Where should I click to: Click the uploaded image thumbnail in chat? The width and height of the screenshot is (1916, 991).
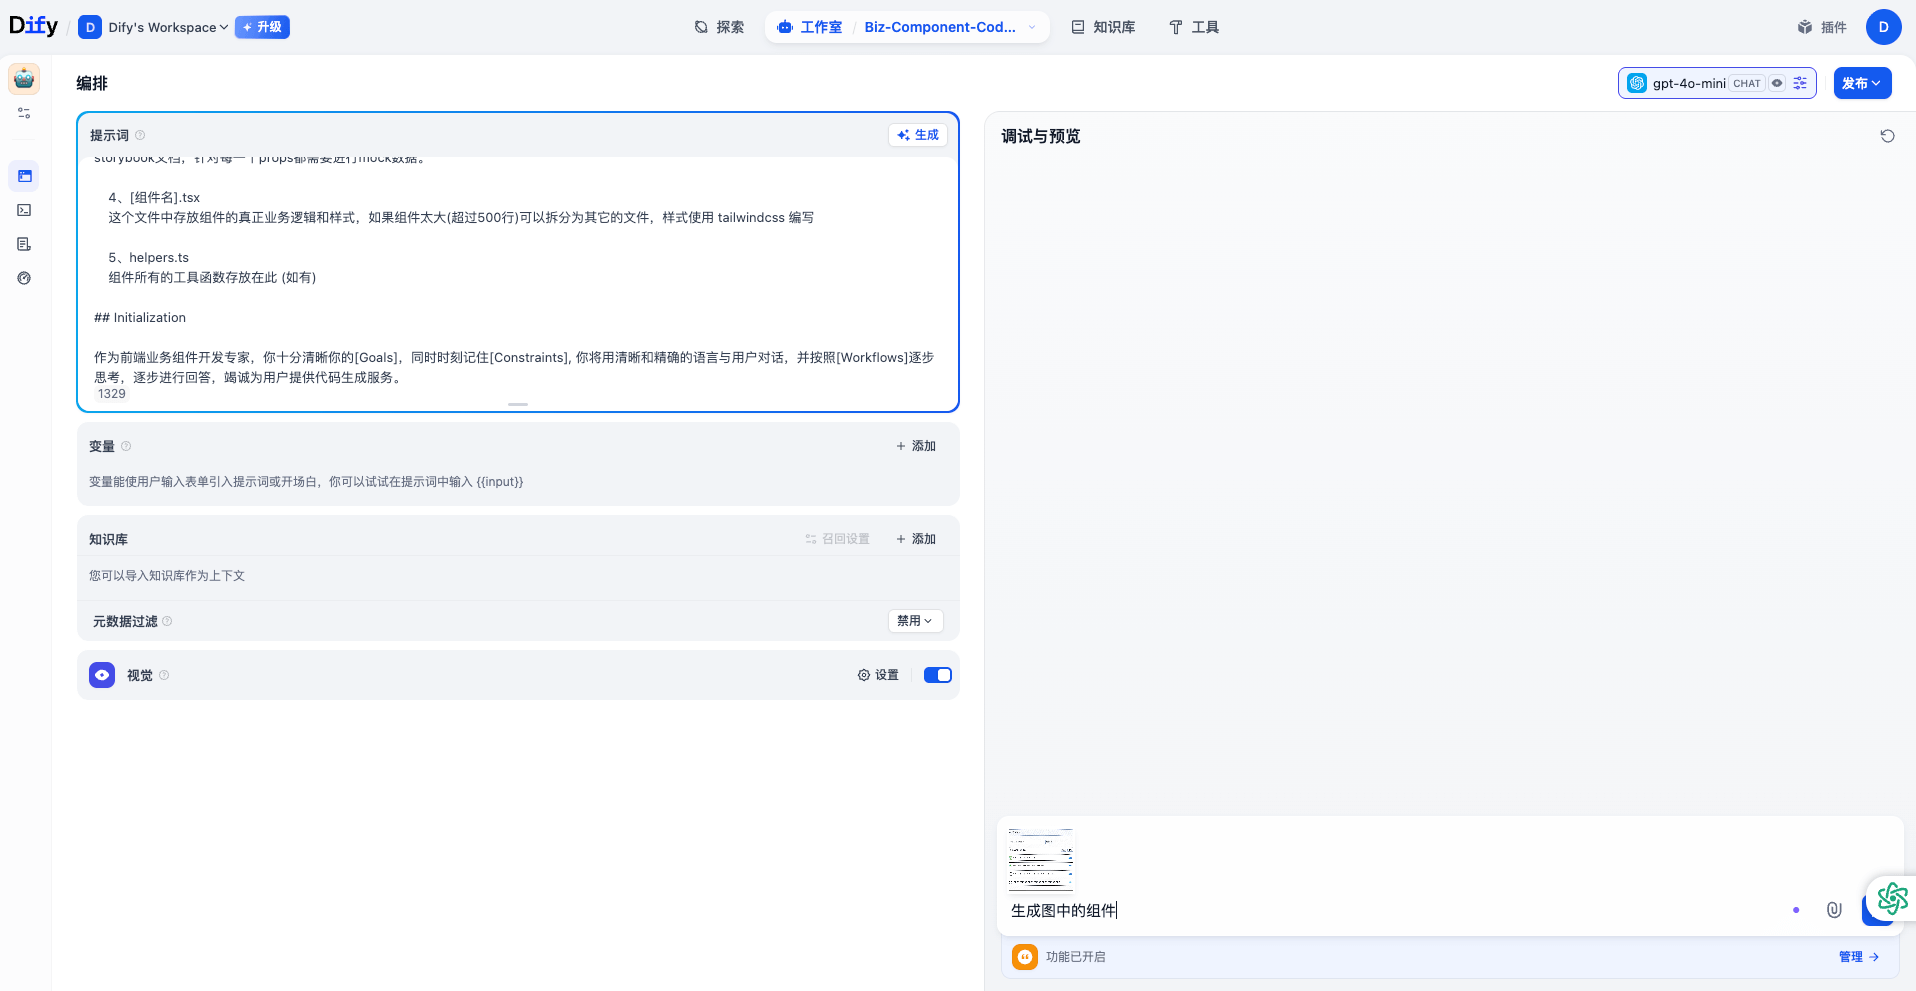click(1040, 859)
